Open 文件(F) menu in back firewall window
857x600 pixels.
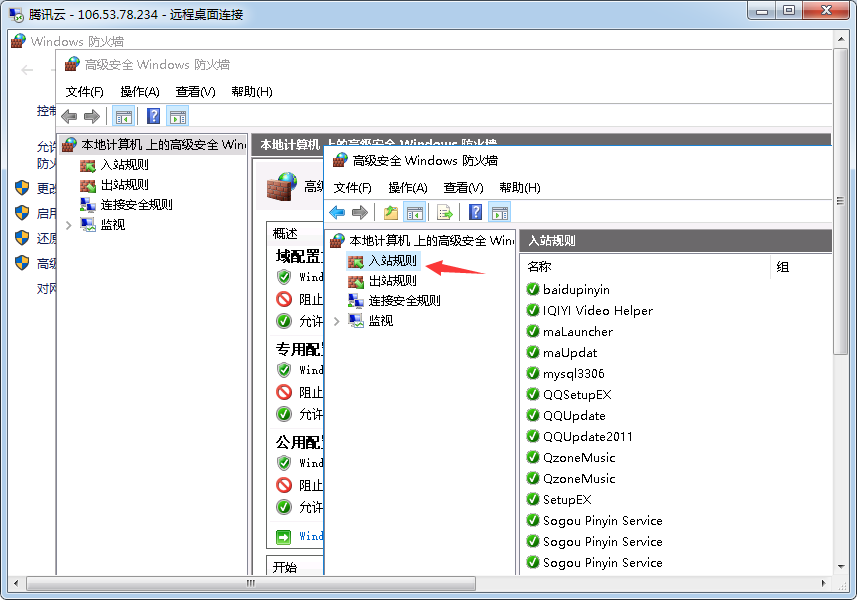tap(85, 91)
